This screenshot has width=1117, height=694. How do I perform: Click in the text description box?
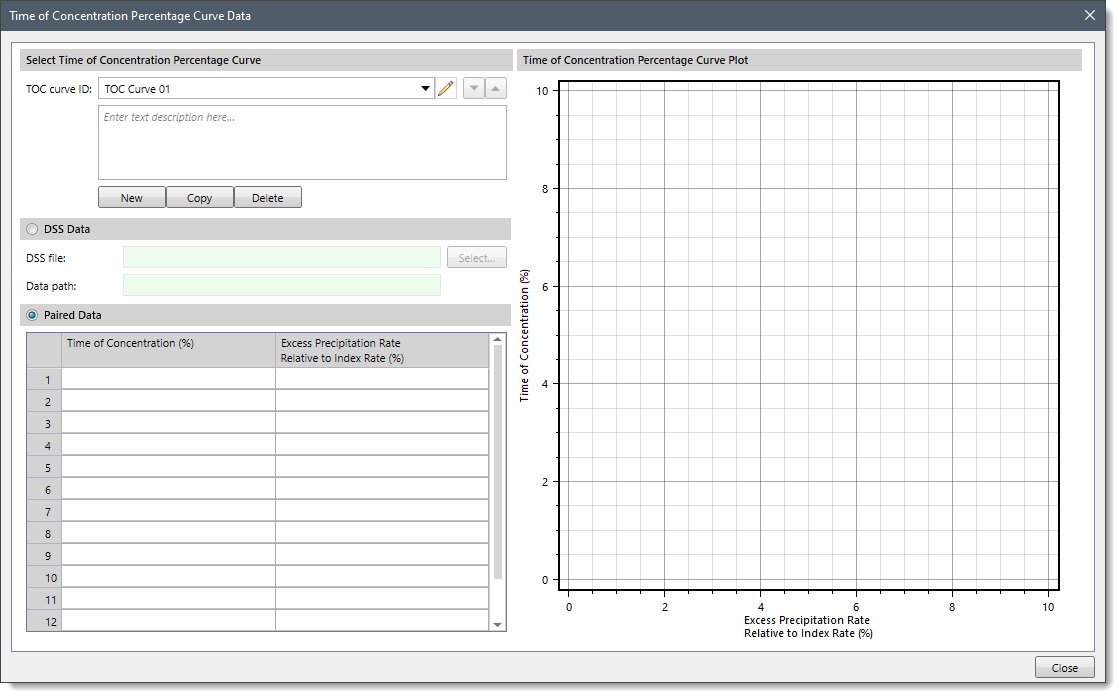[x=302, y=143]
